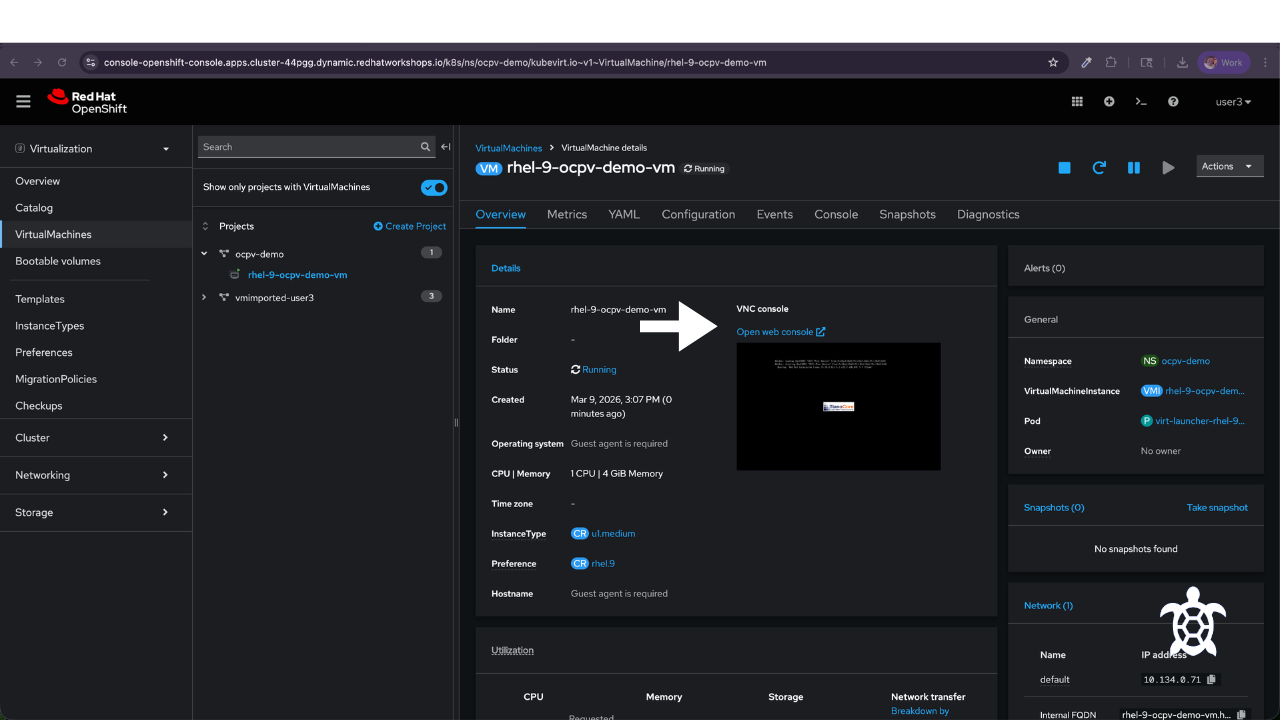
Task: Open the virt-launcher pod link
Action: pos(1200,421)
